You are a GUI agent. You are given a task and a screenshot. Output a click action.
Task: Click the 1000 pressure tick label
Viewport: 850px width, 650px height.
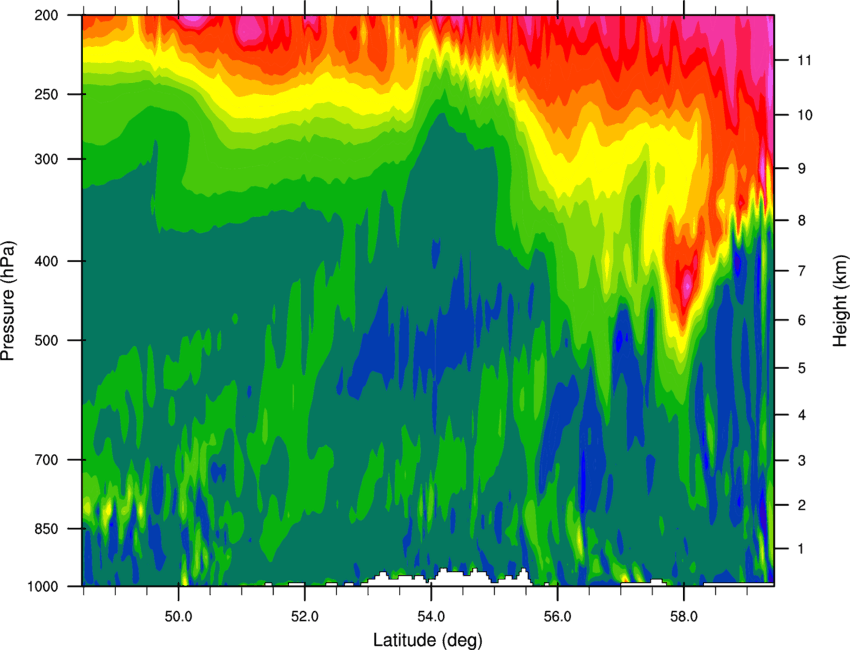tap(43, 587)
